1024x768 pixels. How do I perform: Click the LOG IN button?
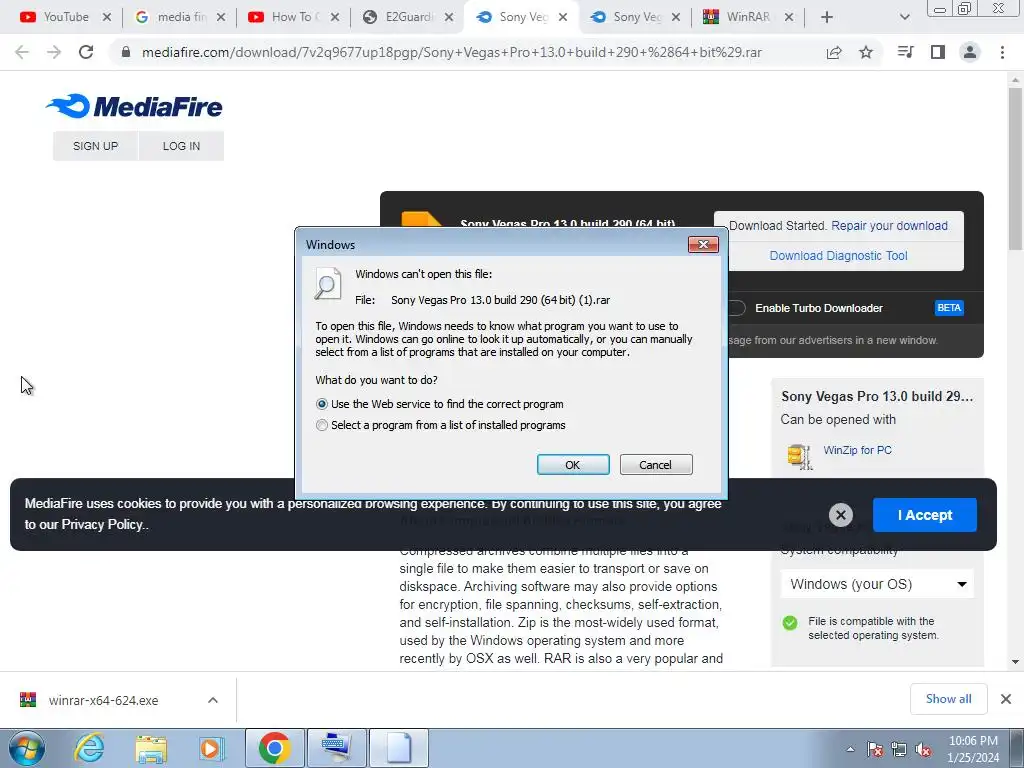pyautogui.click(x=182, y=146)
